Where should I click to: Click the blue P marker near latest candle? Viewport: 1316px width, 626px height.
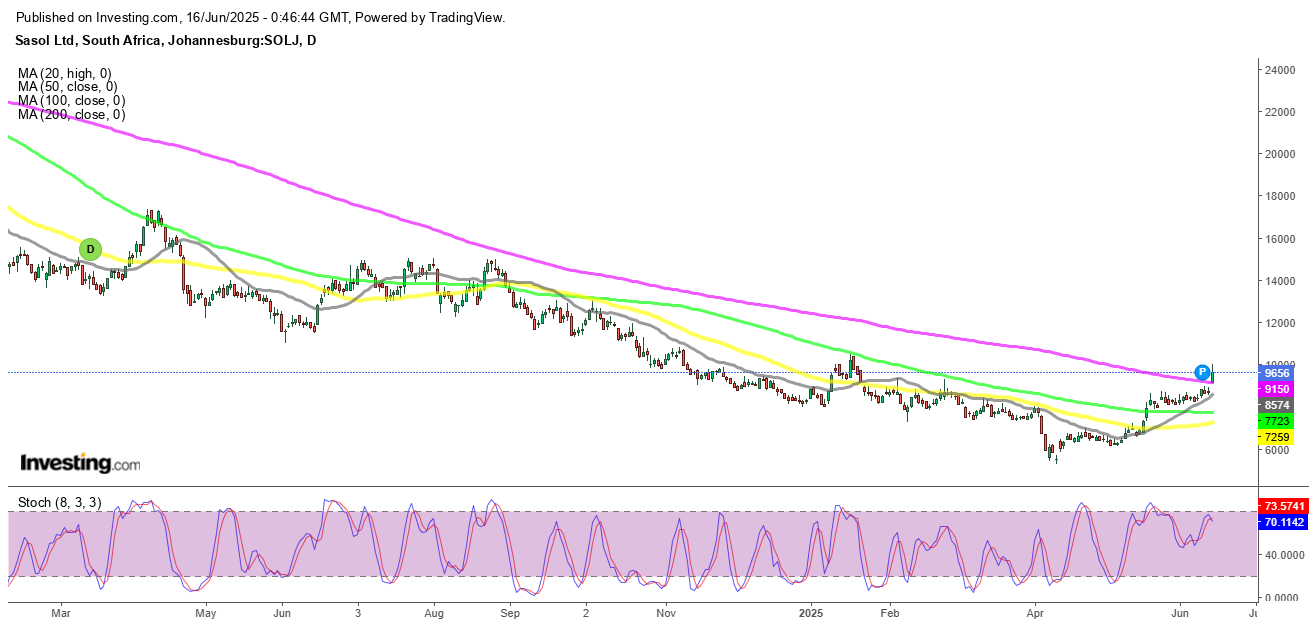click(1202, 372)
